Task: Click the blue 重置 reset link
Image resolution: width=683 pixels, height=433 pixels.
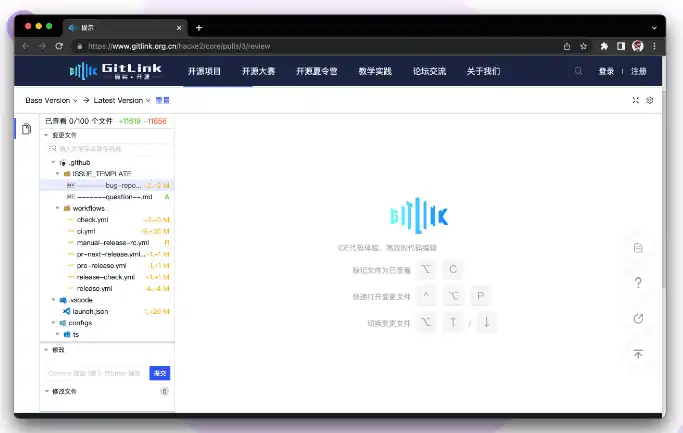Action: point(162,100)
